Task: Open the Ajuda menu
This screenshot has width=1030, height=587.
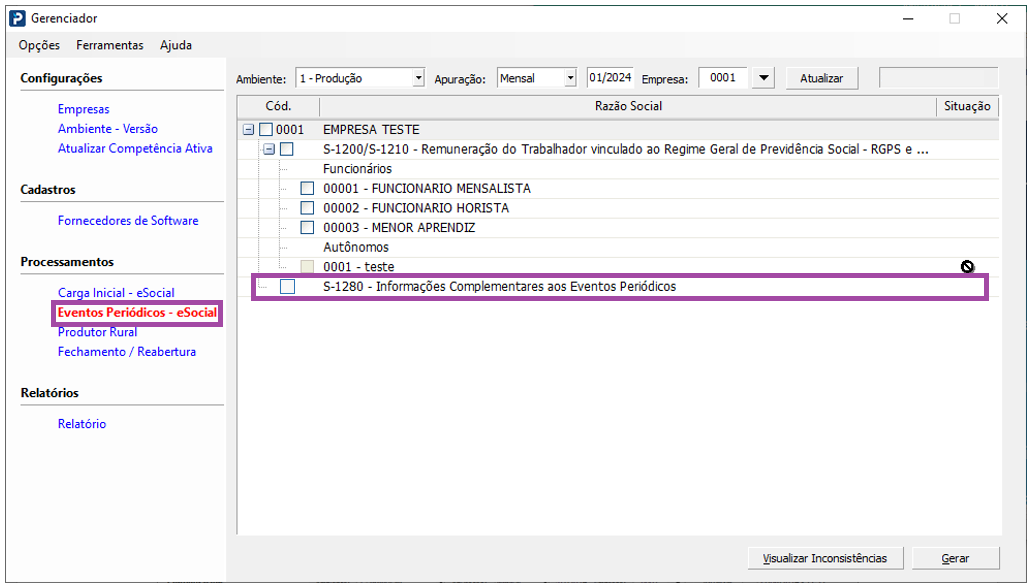Action: 176,45
